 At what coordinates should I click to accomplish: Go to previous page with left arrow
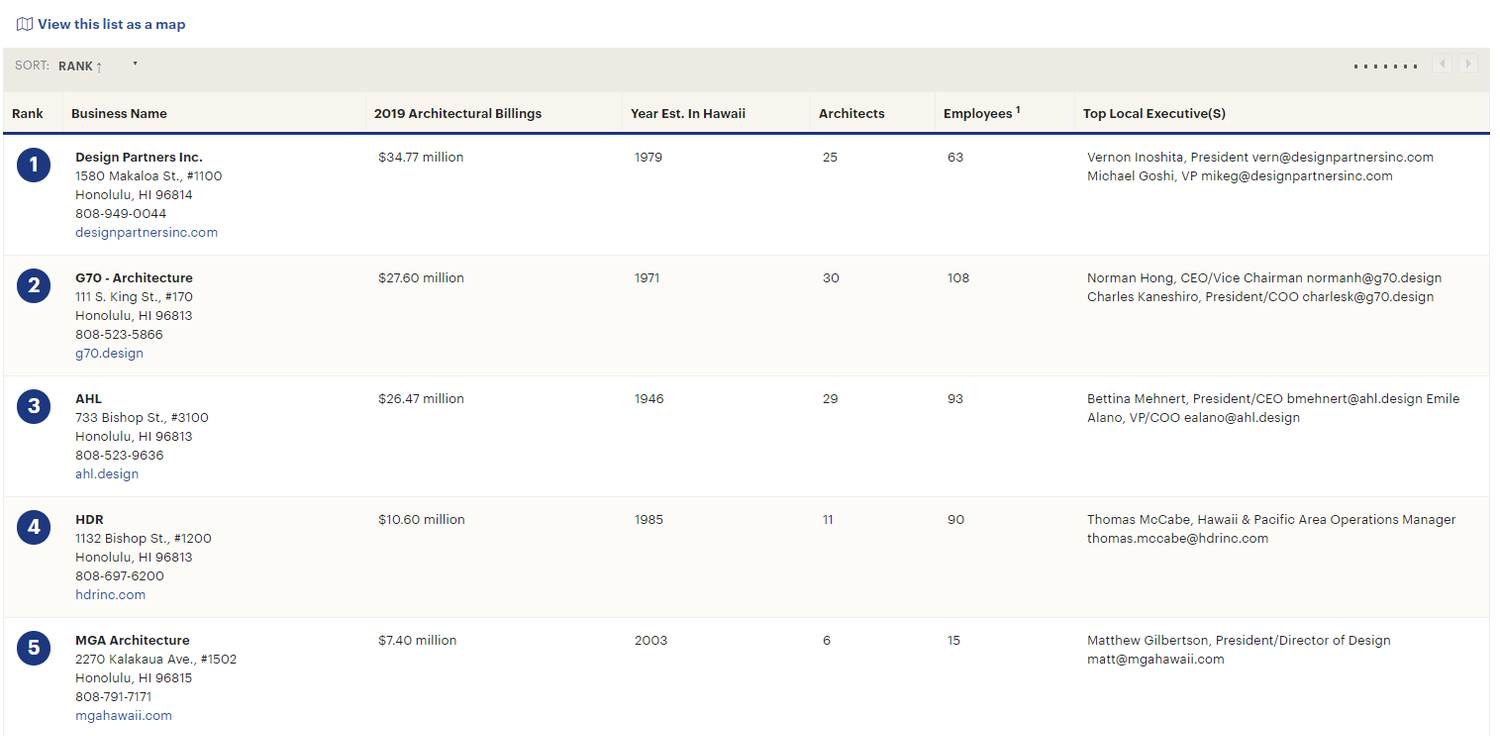coord(1442,64)
